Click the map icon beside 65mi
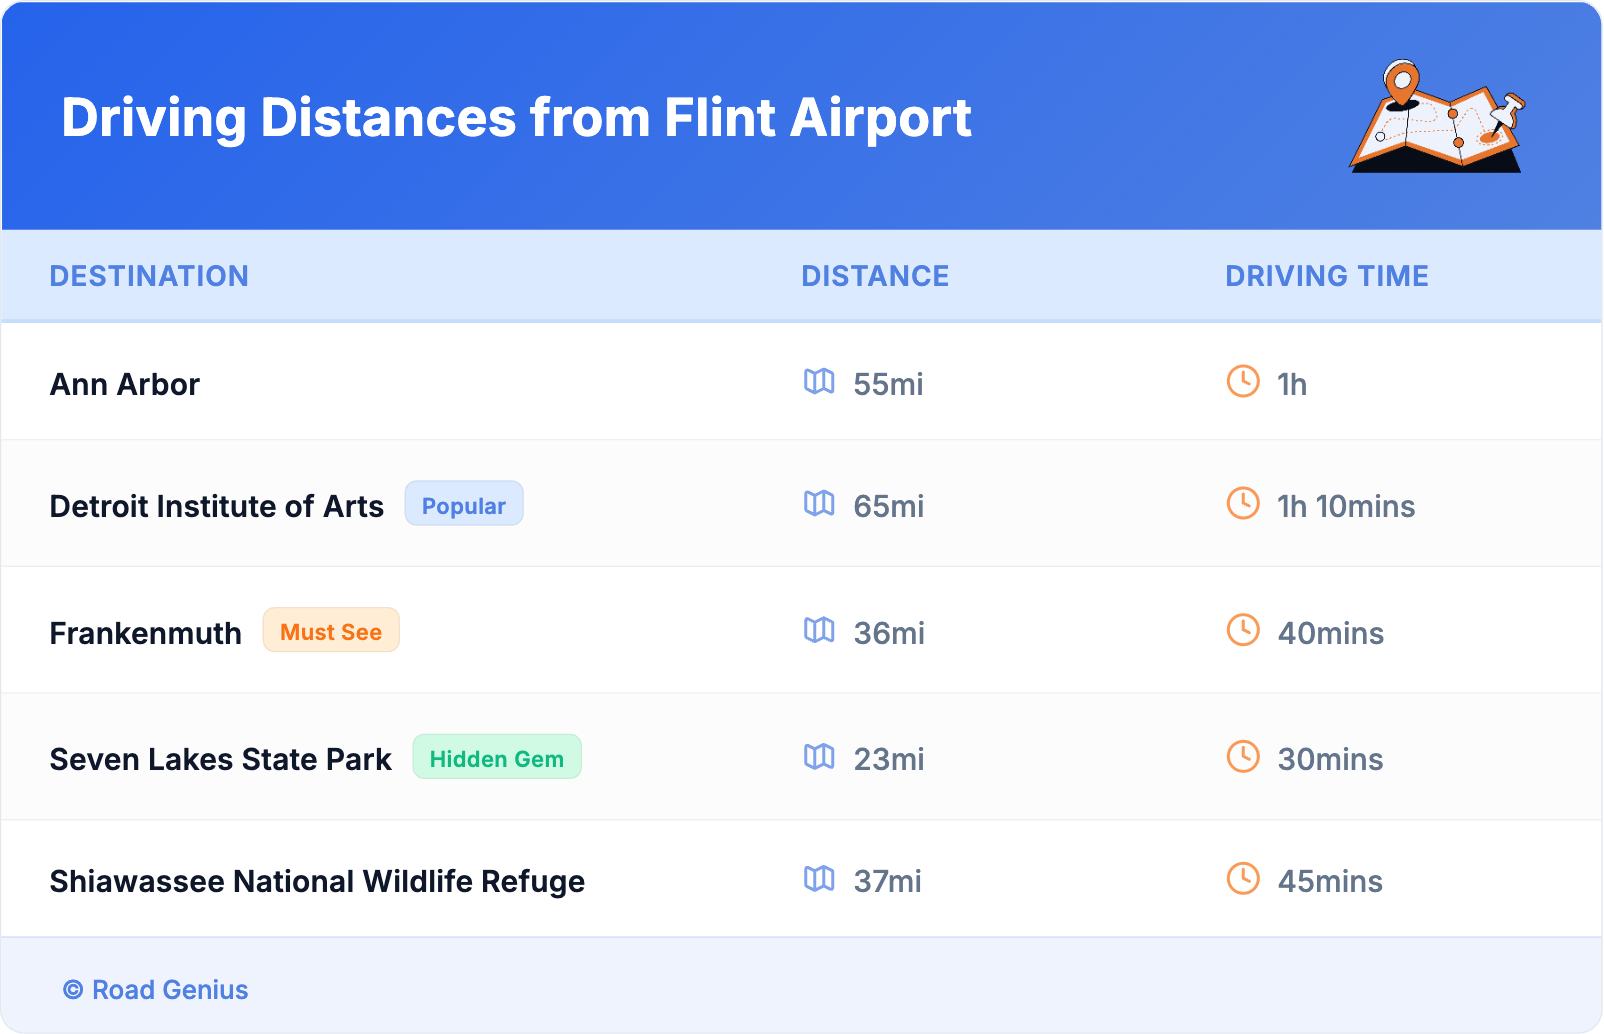 pos(819,504)
